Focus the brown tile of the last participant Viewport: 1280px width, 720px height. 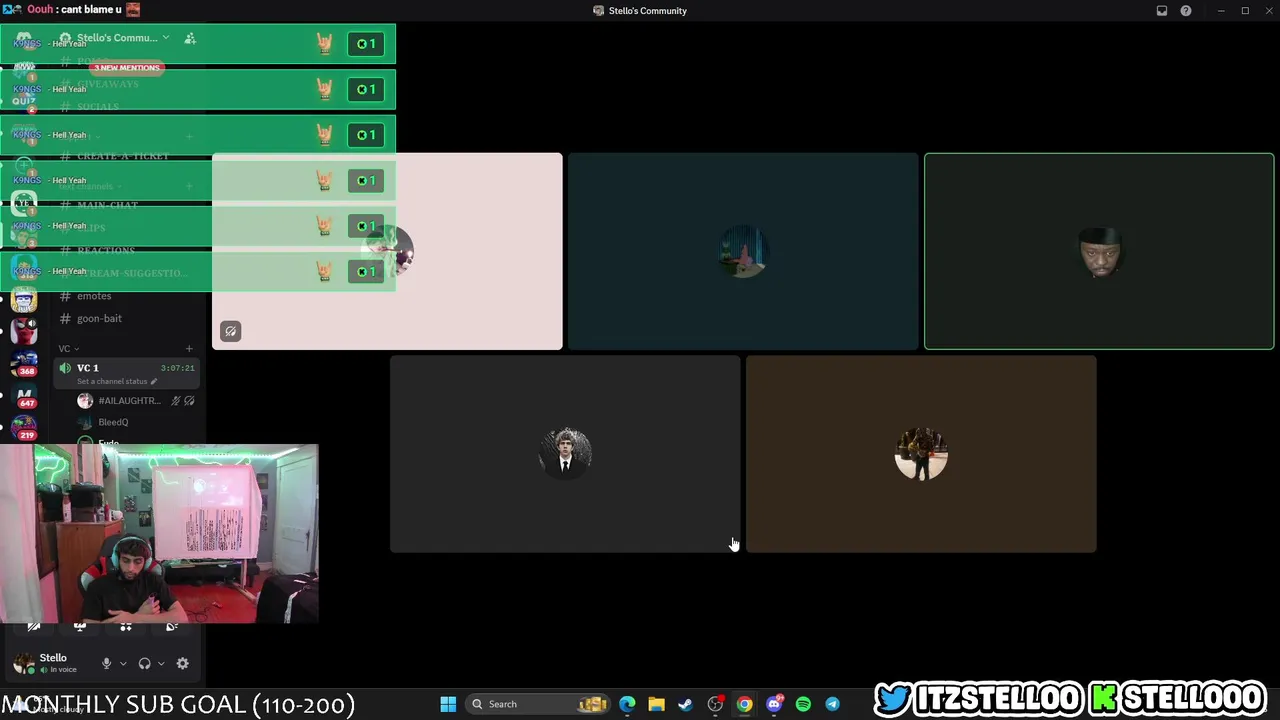tap(921, 454)
